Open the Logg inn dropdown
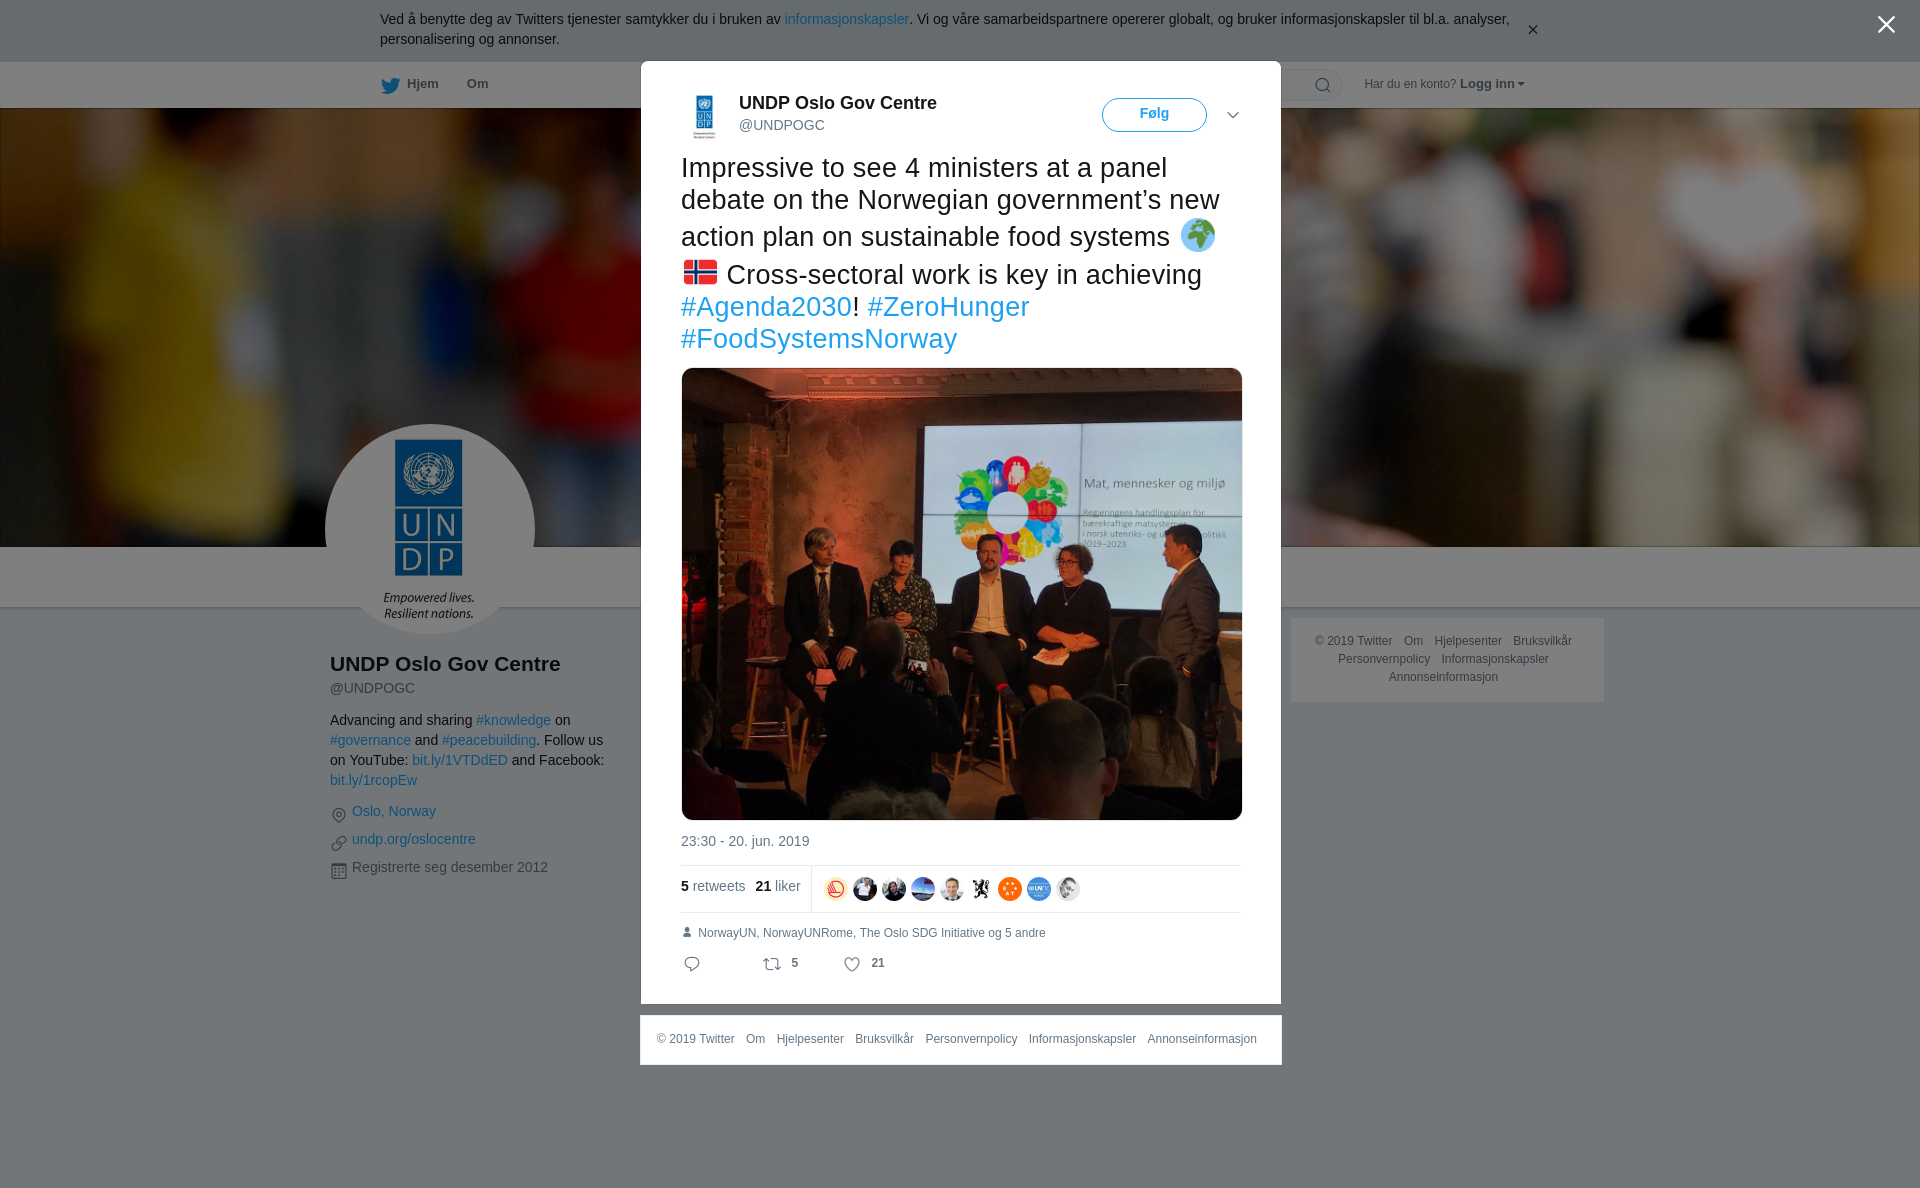The width and height of the screenshot is (1920, 1188). 1492,84
